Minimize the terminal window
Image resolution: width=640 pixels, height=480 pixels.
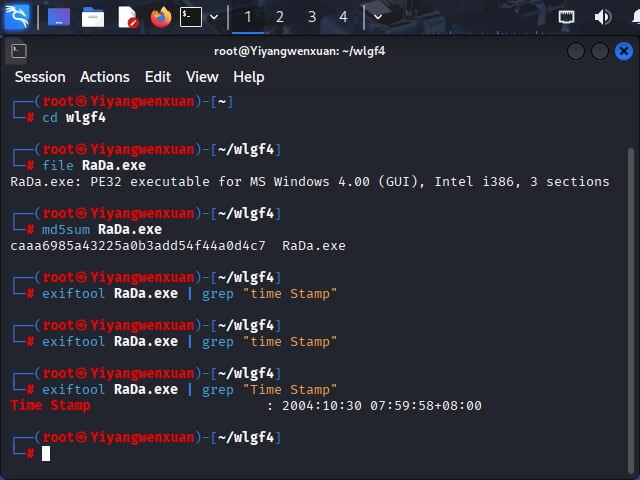tap(576, 51)
